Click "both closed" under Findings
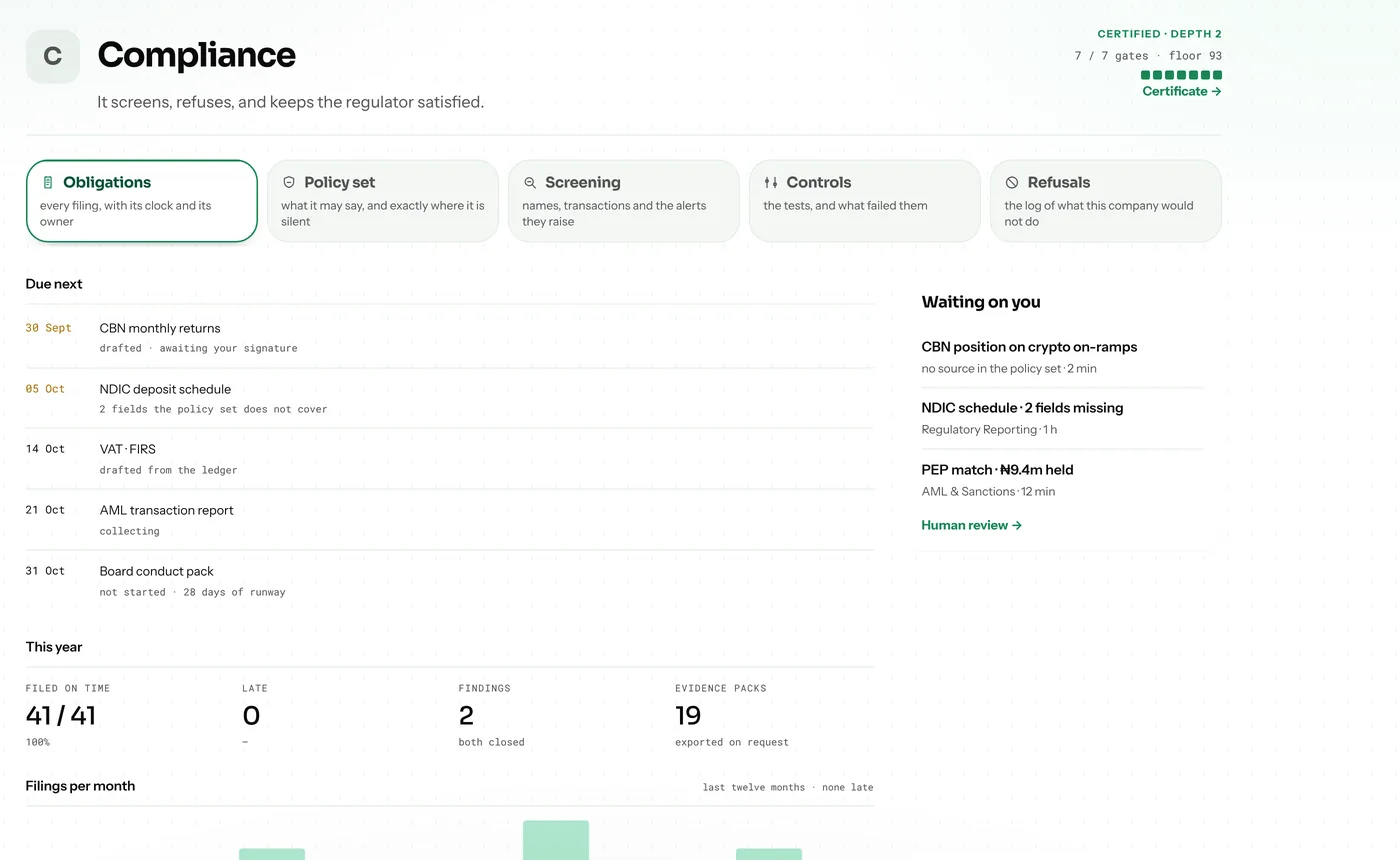1400x860 pixels. point(491,742)
